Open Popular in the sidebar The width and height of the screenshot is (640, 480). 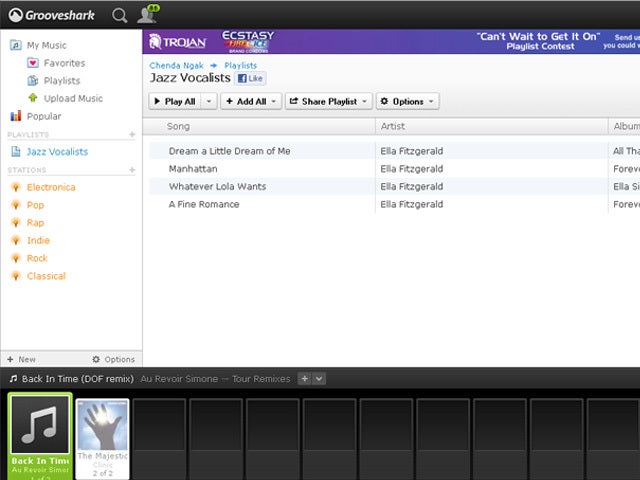tap(44, 116)
